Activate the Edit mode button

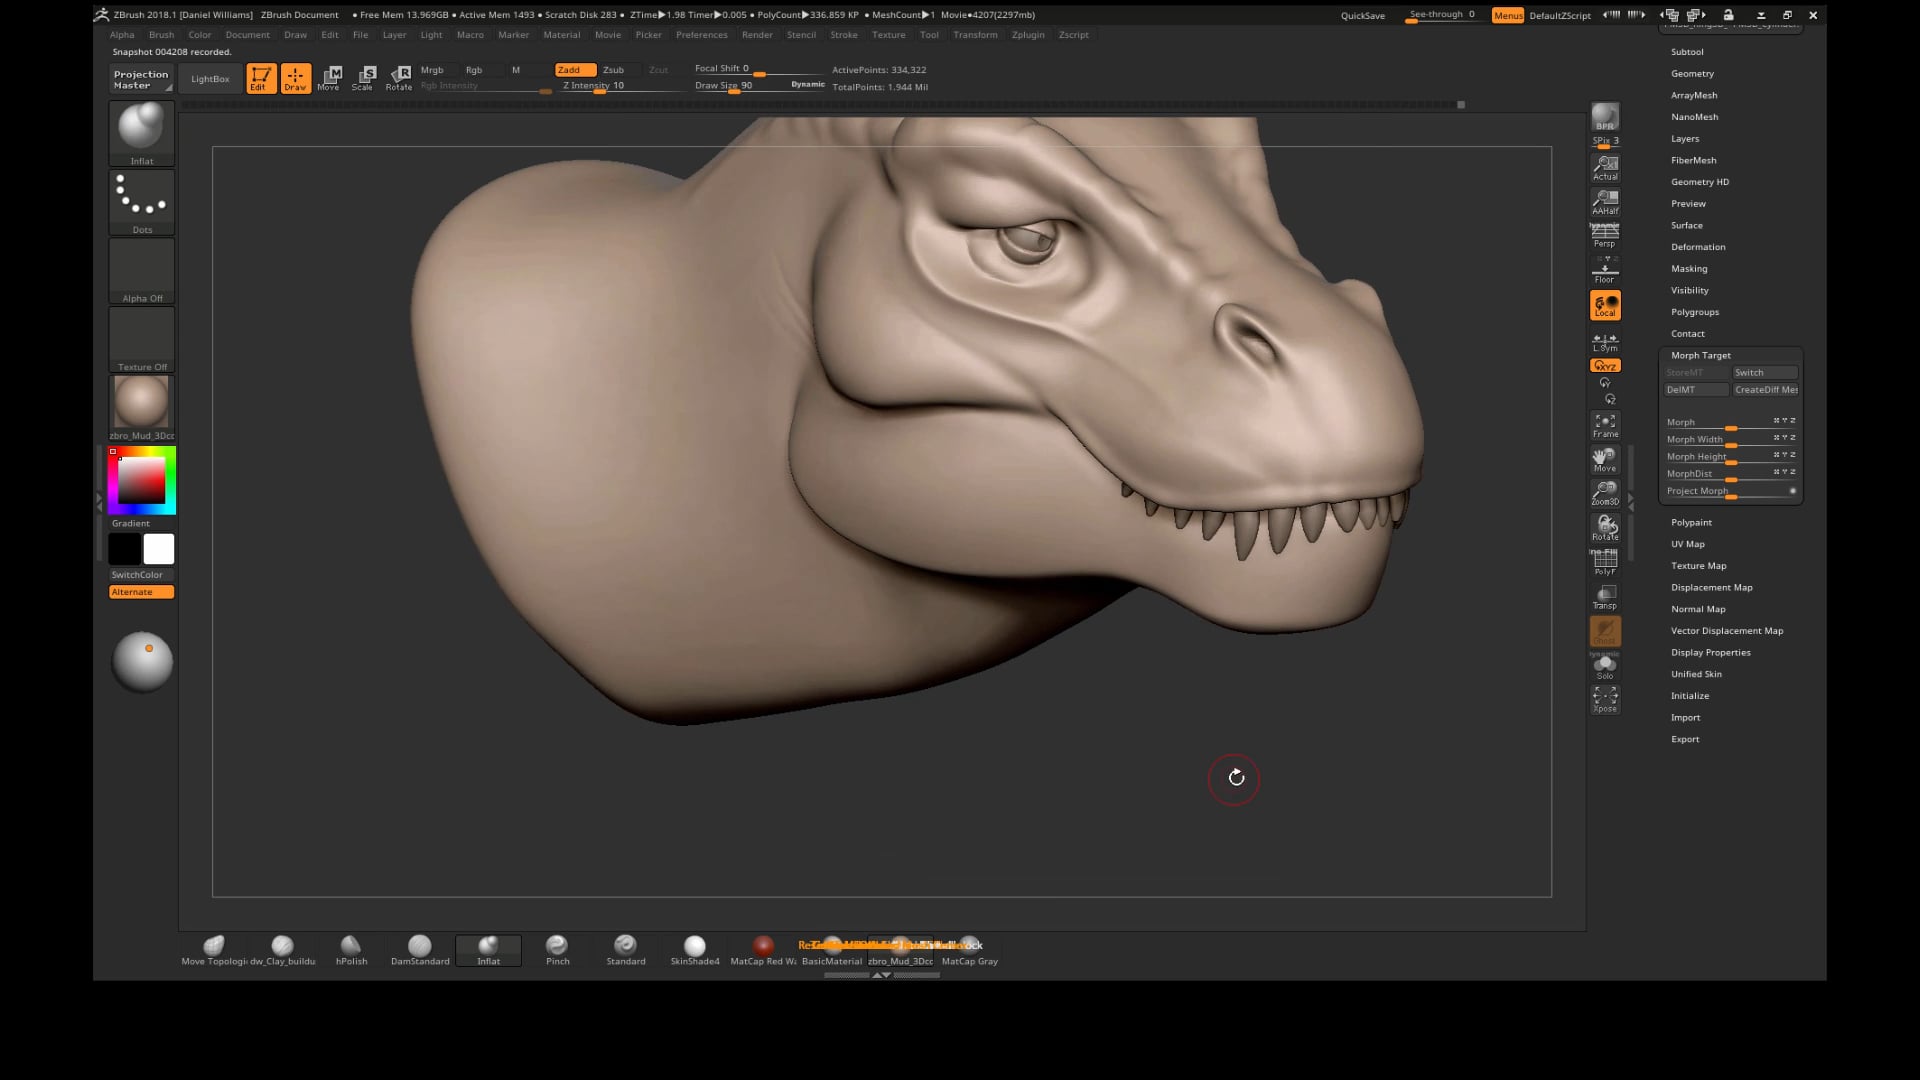coord(261,78)
